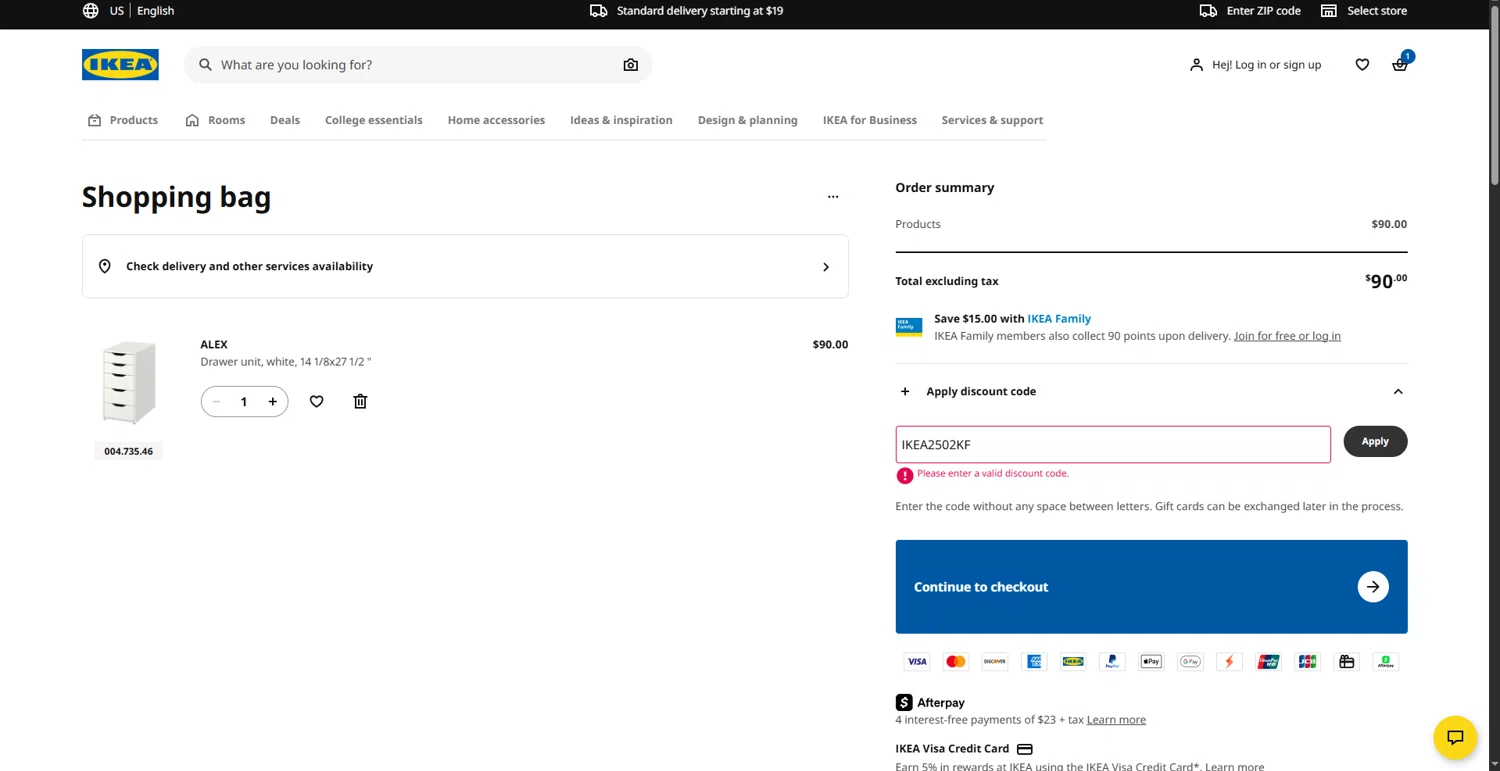Click the store building icon

(x=1329, y=10)
